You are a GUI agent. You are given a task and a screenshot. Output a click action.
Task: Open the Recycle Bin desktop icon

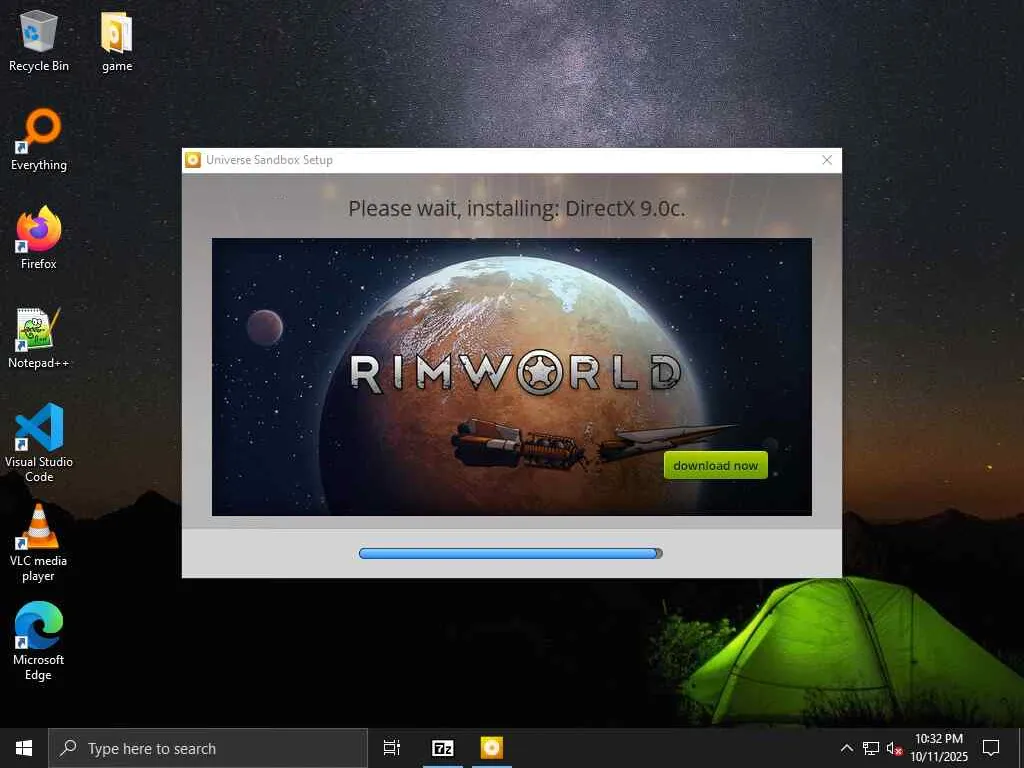pyautogui.click(x=39, y=40)
